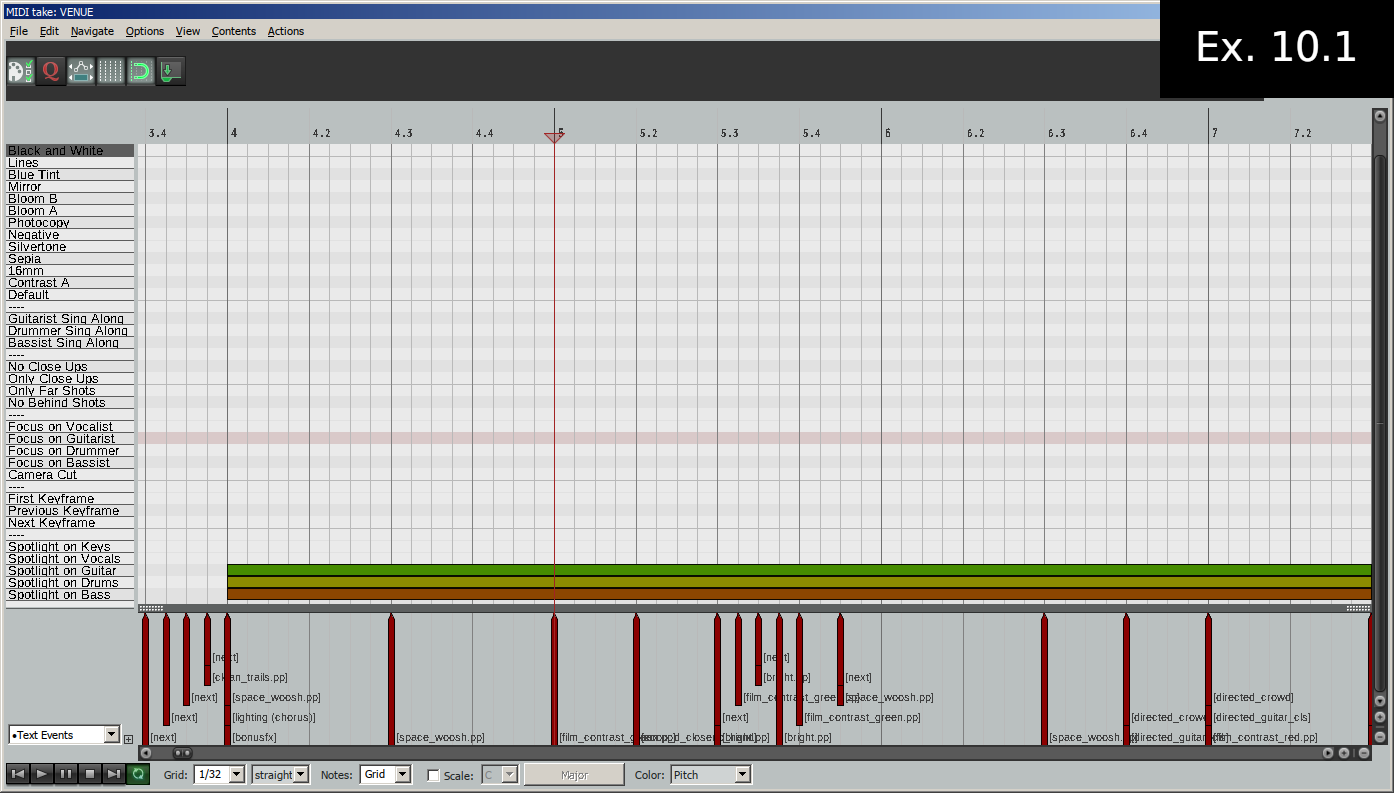This screenshot has height=793, width=1394.
Task: Open the Edit menu
Action: pos(49,31)
